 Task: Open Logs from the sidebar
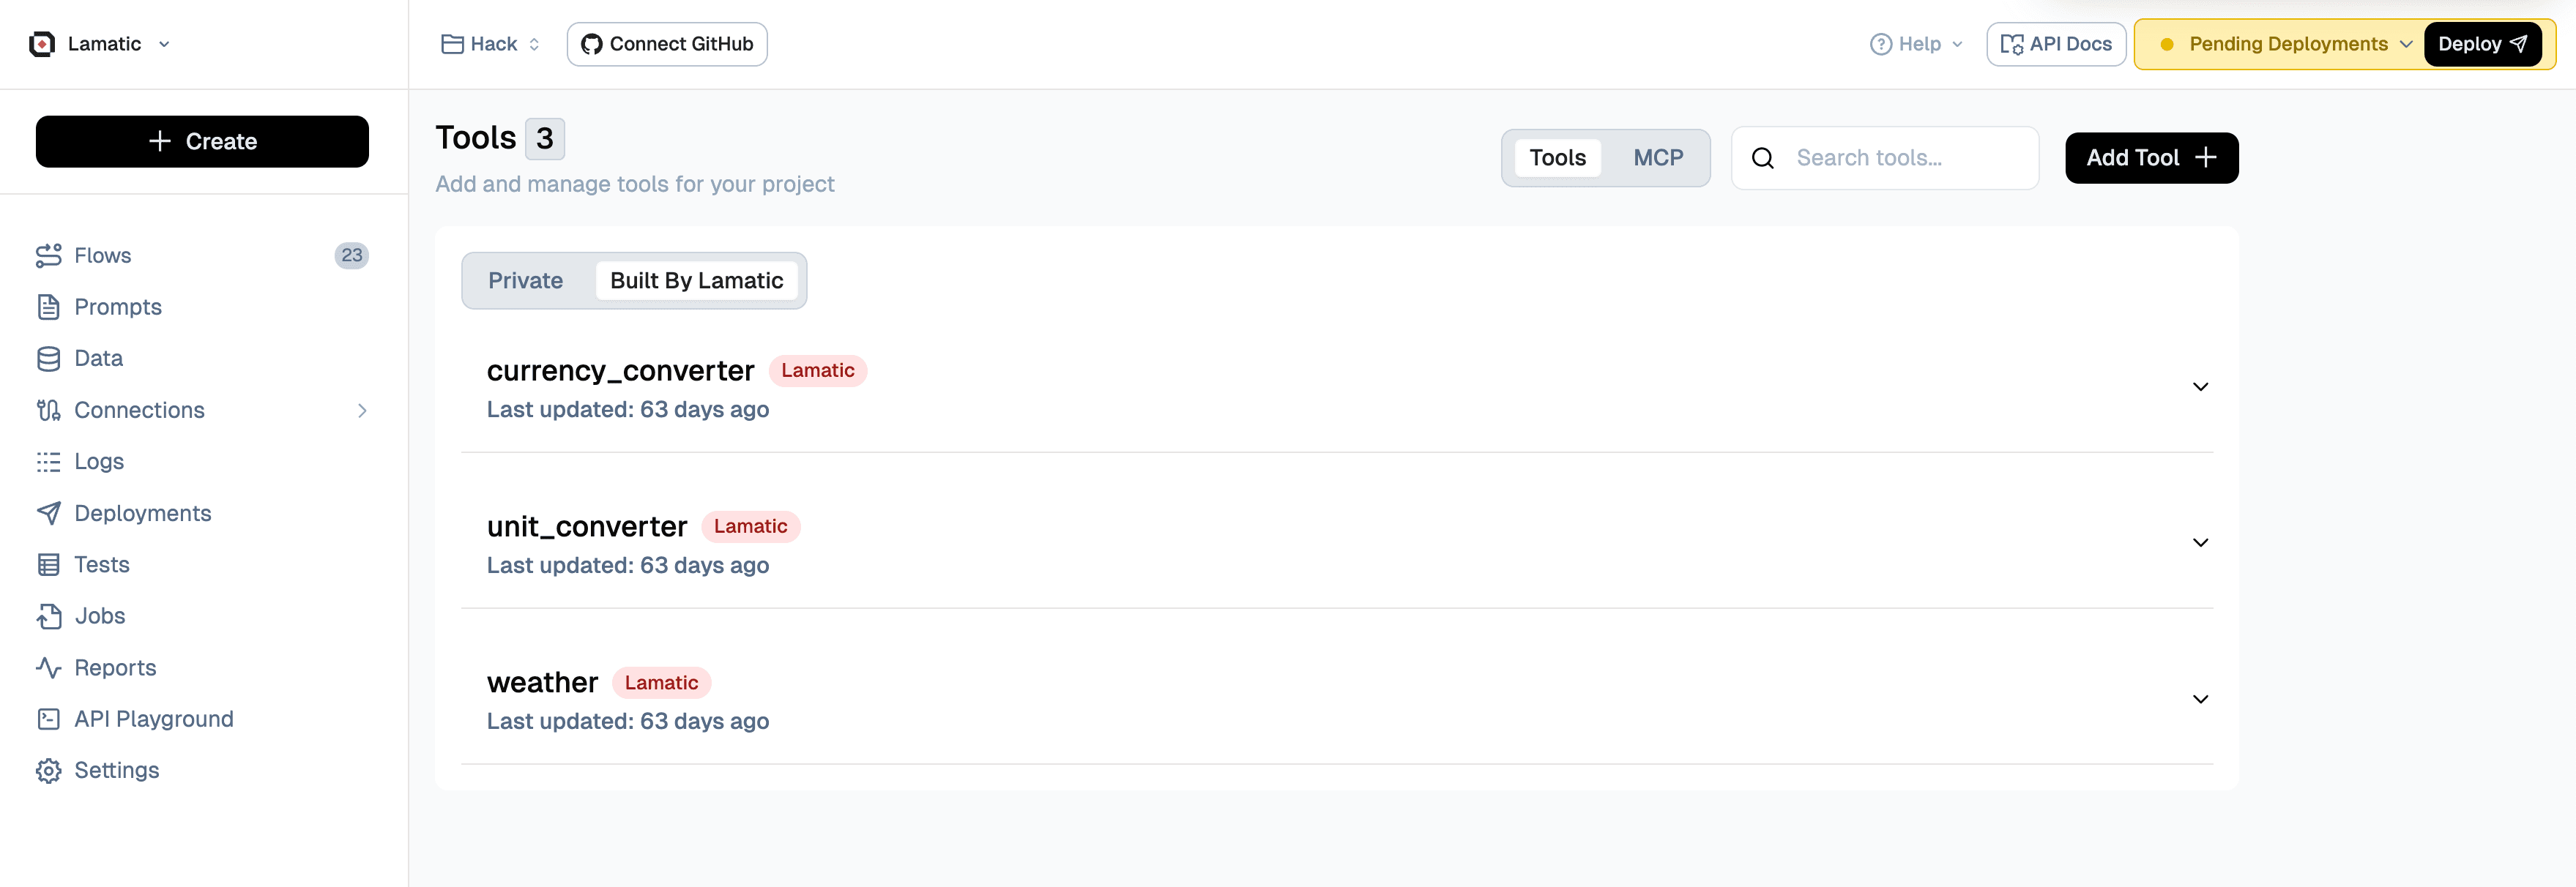click(x=99, y=462)
